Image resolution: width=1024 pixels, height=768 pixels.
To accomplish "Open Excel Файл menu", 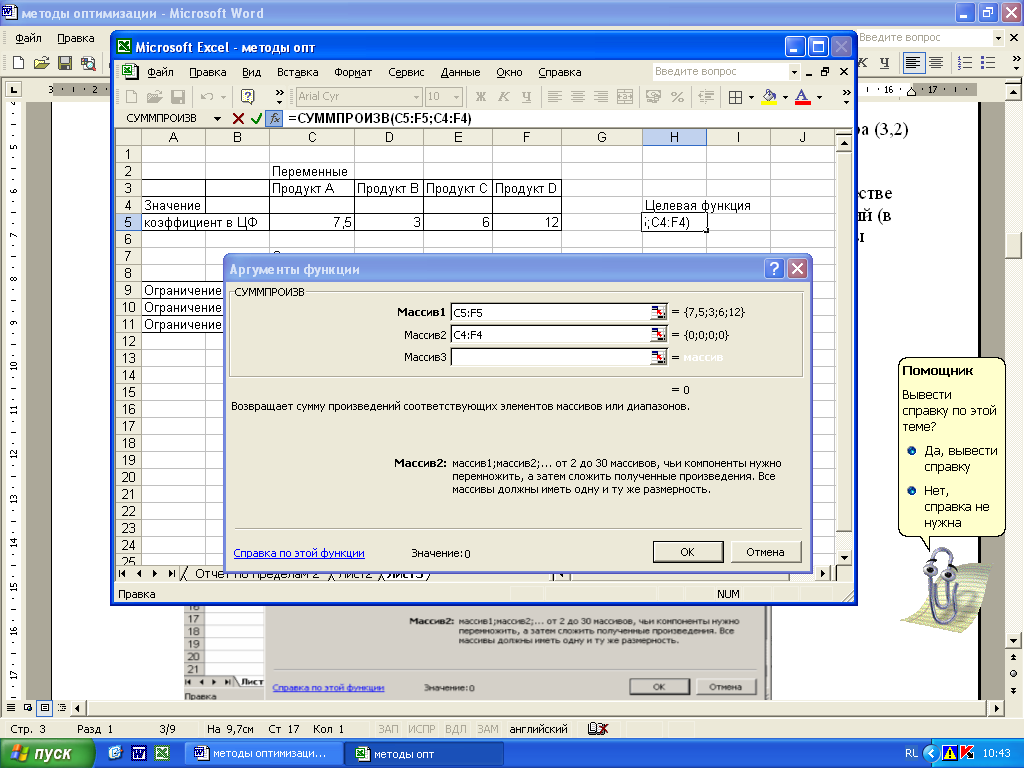I will [x=160, y=72].
